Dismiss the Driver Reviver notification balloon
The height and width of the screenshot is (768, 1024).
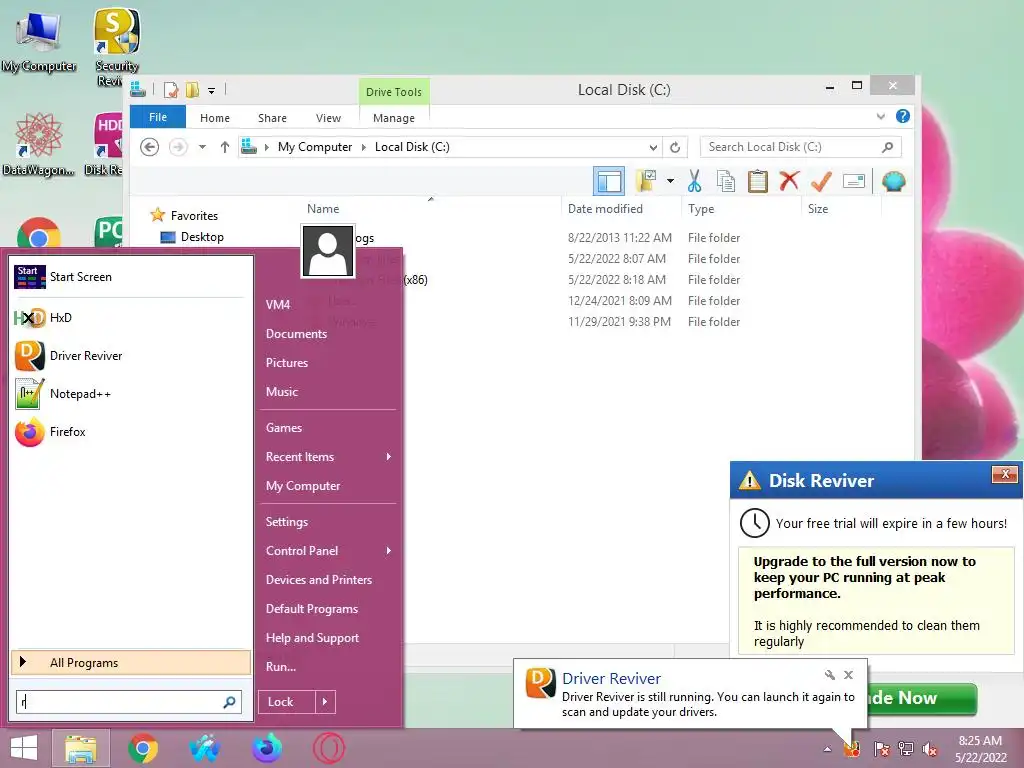(848, 675)
